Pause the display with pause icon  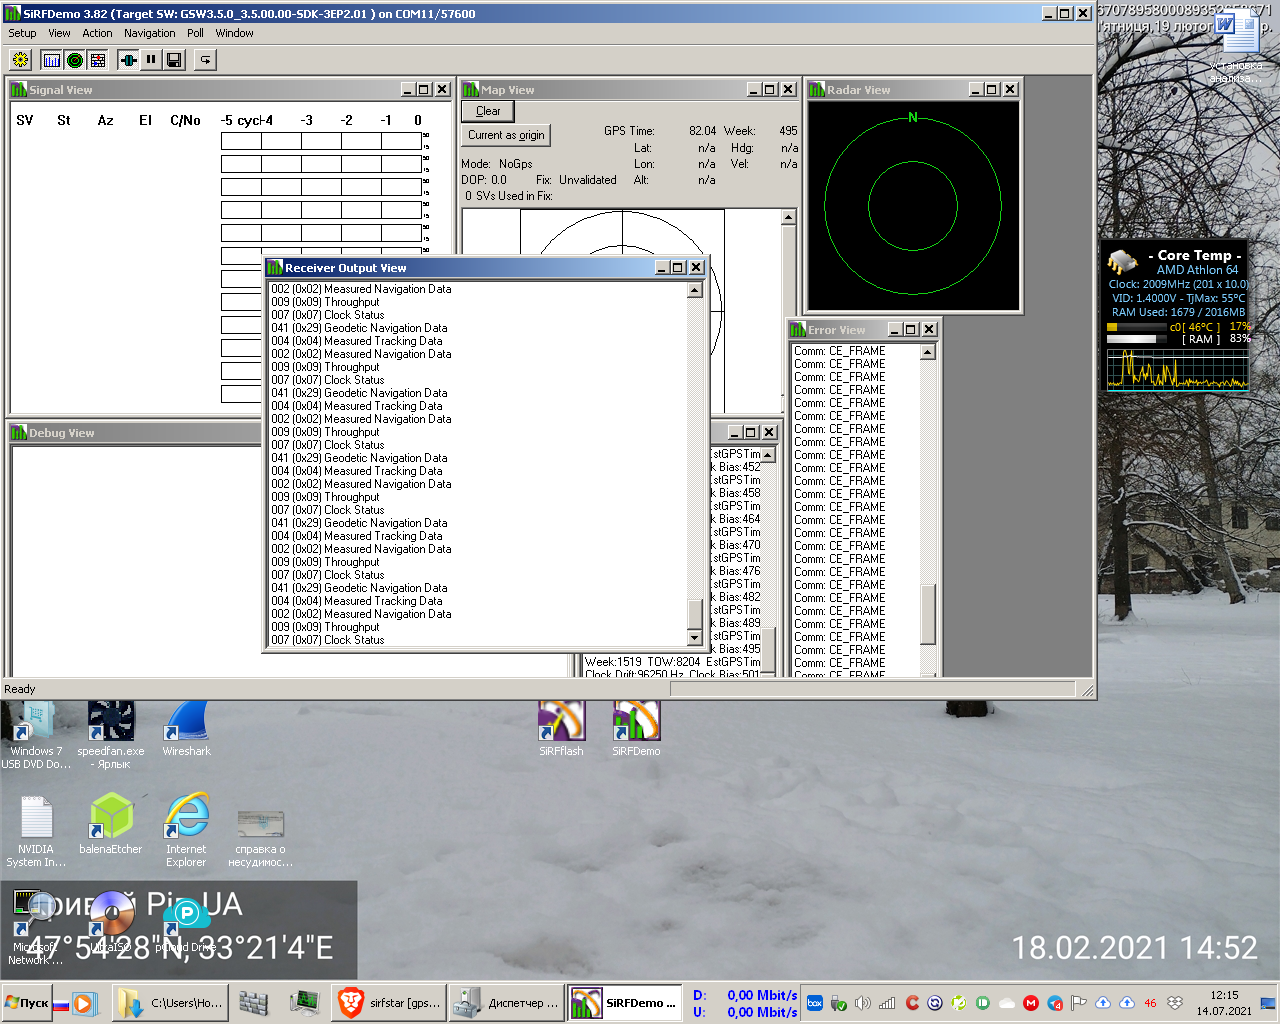[x=151, y=60]
